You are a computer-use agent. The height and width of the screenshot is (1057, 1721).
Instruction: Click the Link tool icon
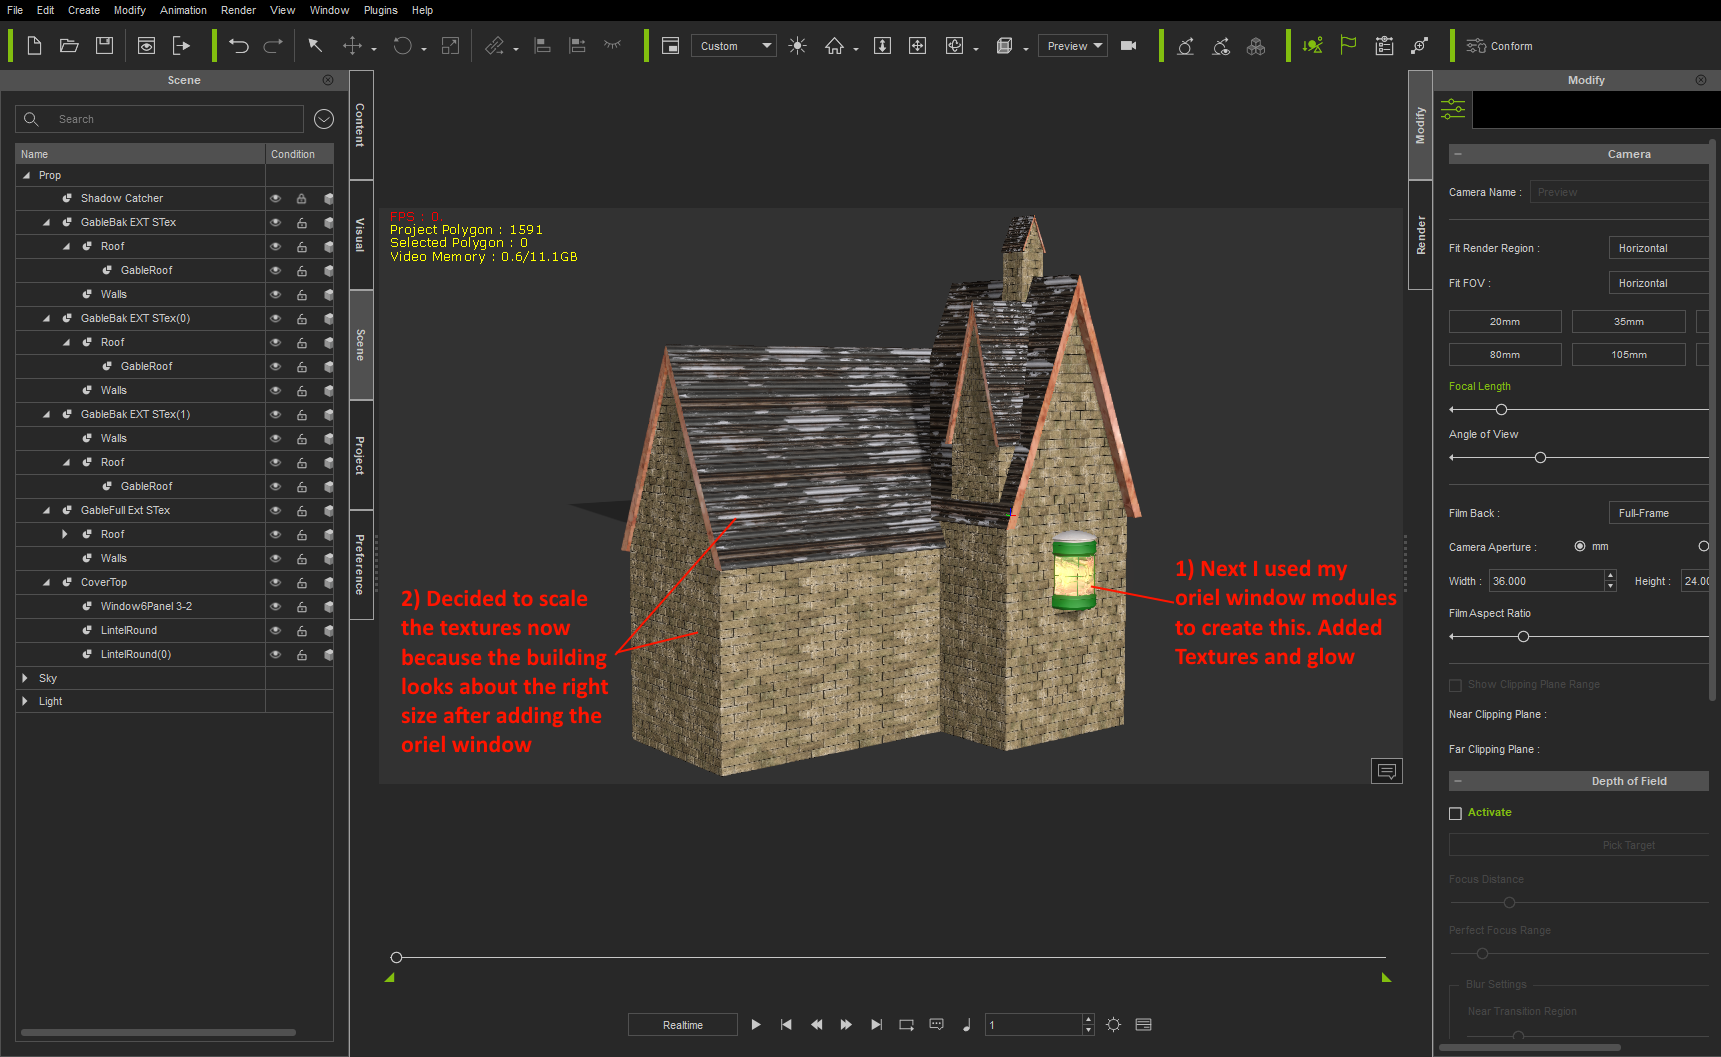(494, 46)
